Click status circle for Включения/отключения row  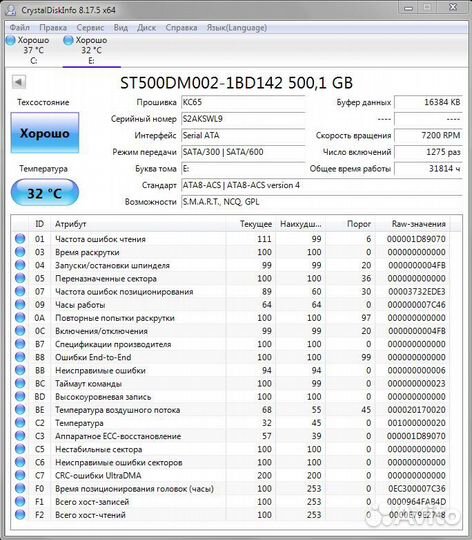point(20,331)
